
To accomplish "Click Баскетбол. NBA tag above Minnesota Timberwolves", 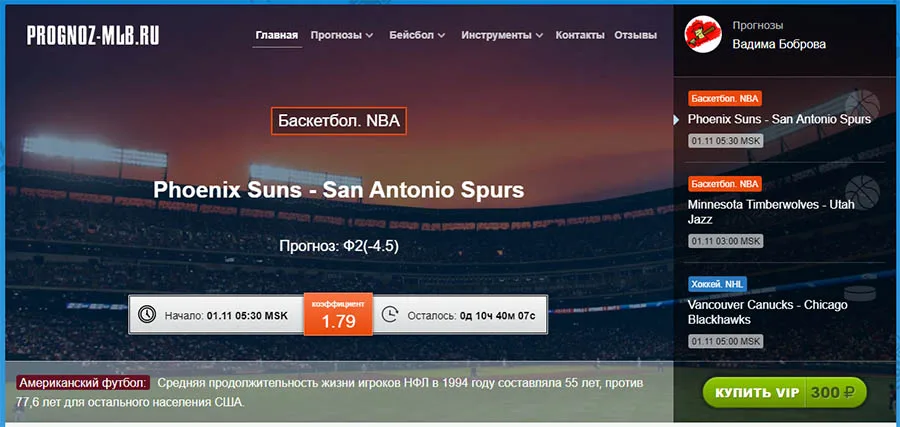I will (725, 184).
